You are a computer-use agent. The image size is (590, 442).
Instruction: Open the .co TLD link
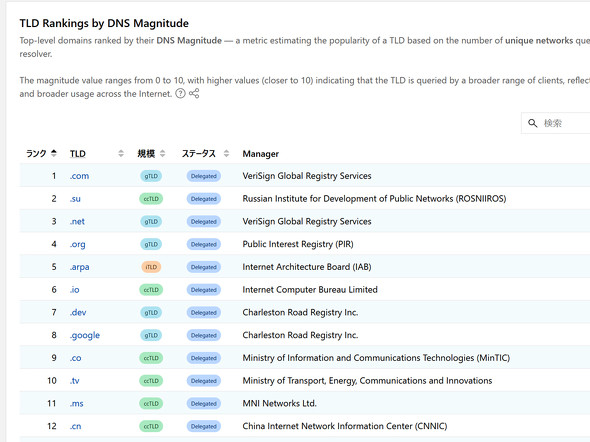(75, 358)
